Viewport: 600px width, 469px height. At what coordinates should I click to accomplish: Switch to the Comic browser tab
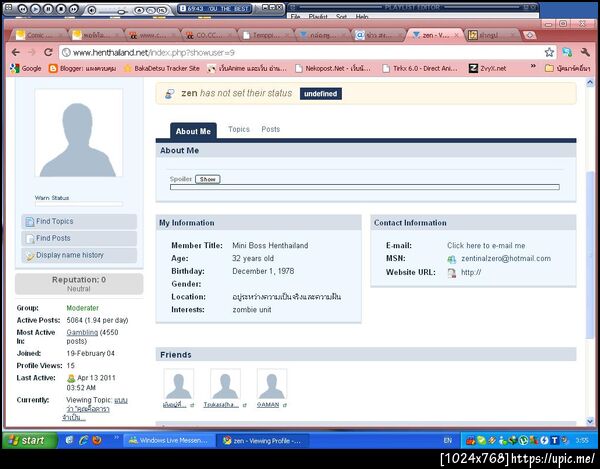click(x=37, y=35)
